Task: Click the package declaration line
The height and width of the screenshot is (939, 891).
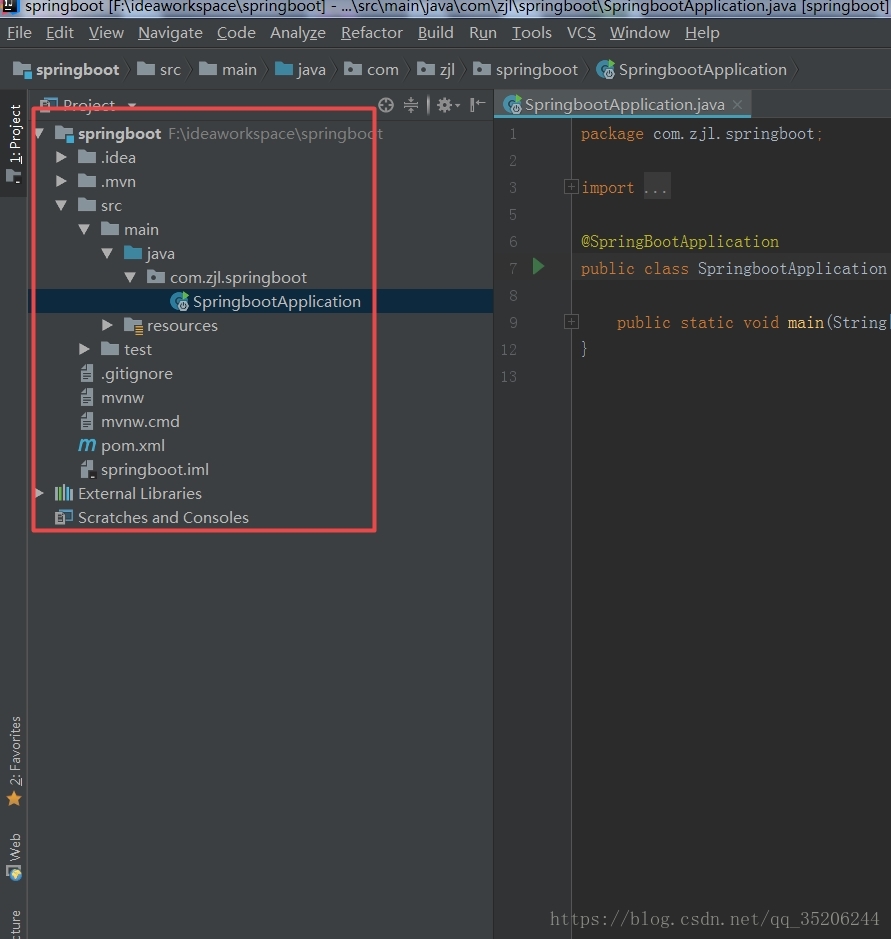Action: [x=702, y=134]
